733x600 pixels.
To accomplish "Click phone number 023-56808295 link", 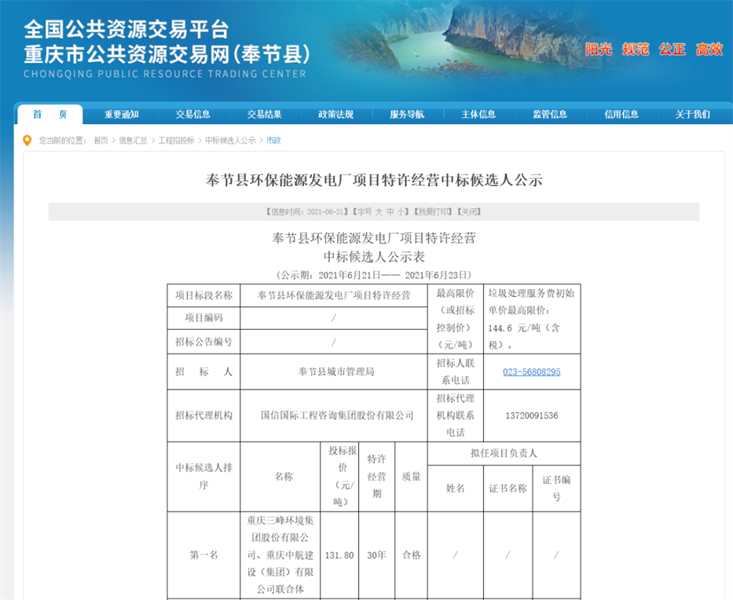I will (531, 372).
